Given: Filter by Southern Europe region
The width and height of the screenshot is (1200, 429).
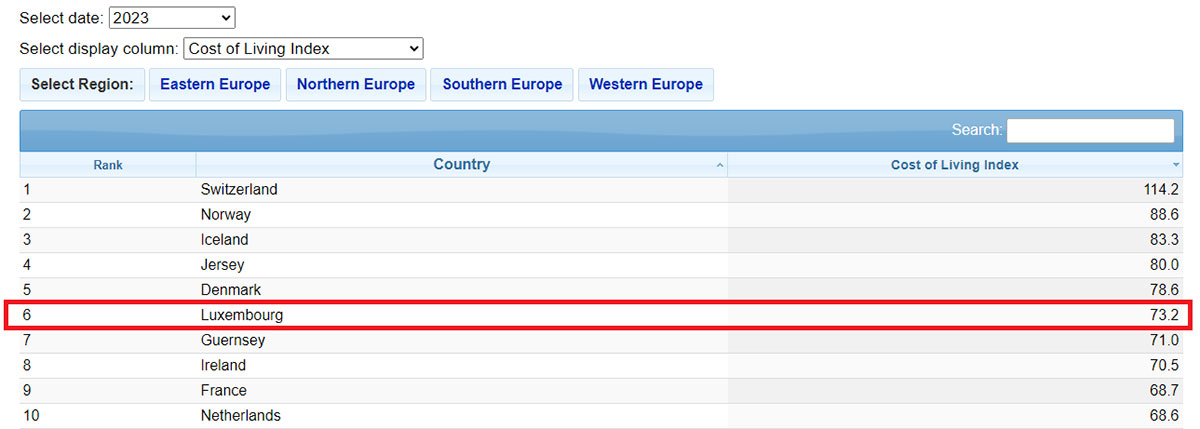Looking at the screenshot, I should (x=502, y=84).
